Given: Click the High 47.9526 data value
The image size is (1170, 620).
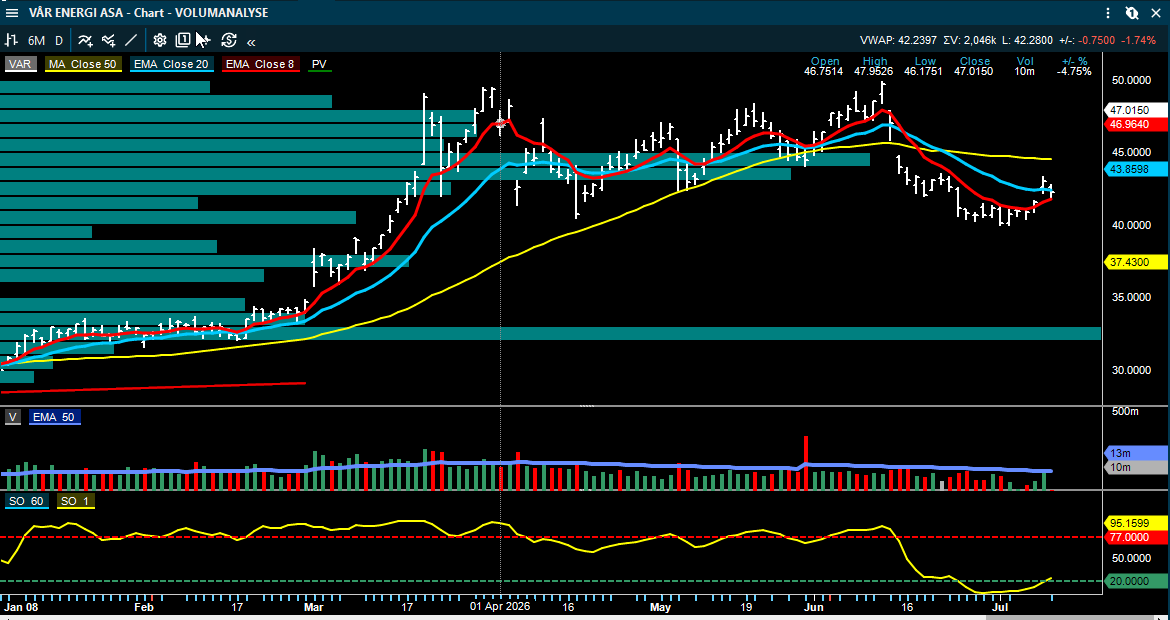Looking at the screenshot, I should click(x=875, y=72).
